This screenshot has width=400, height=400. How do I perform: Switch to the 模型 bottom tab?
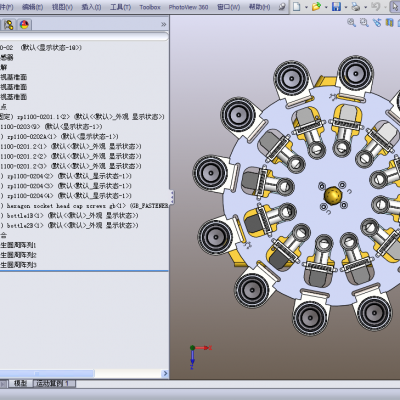tap(20, 384)
